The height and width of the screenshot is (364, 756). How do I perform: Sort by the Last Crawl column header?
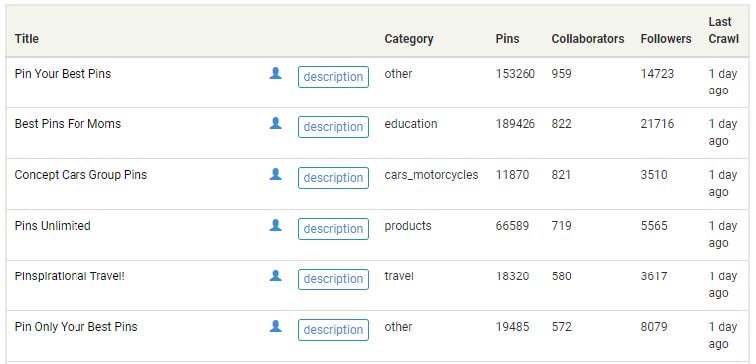(x=723, y=30)
